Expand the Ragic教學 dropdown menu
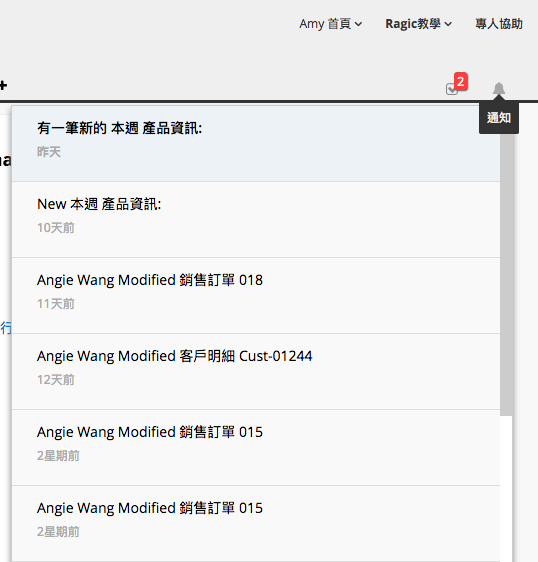This screenshot has height=562, width=538. click(418, 24)
